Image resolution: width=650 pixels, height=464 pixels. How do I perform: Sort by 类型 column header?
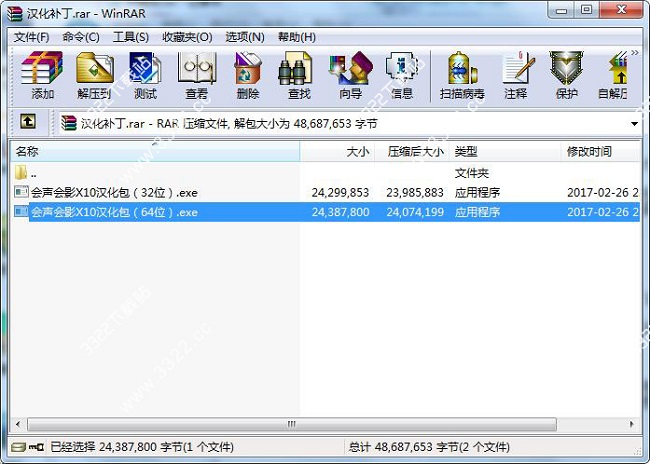coord(505,152)
